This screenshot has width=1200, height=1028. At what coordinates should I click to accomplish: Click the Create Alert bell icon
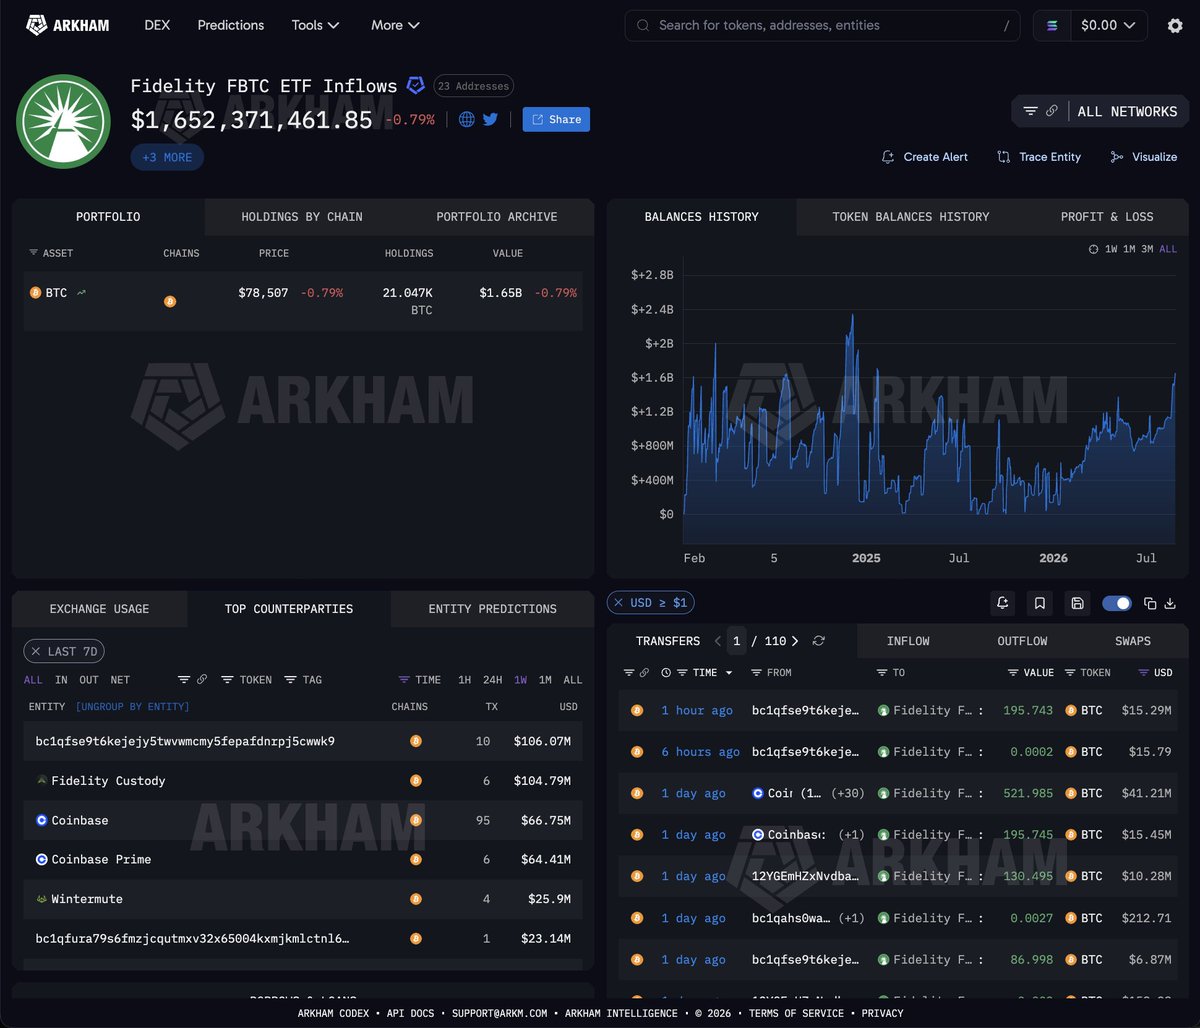(x=887, y=157)
